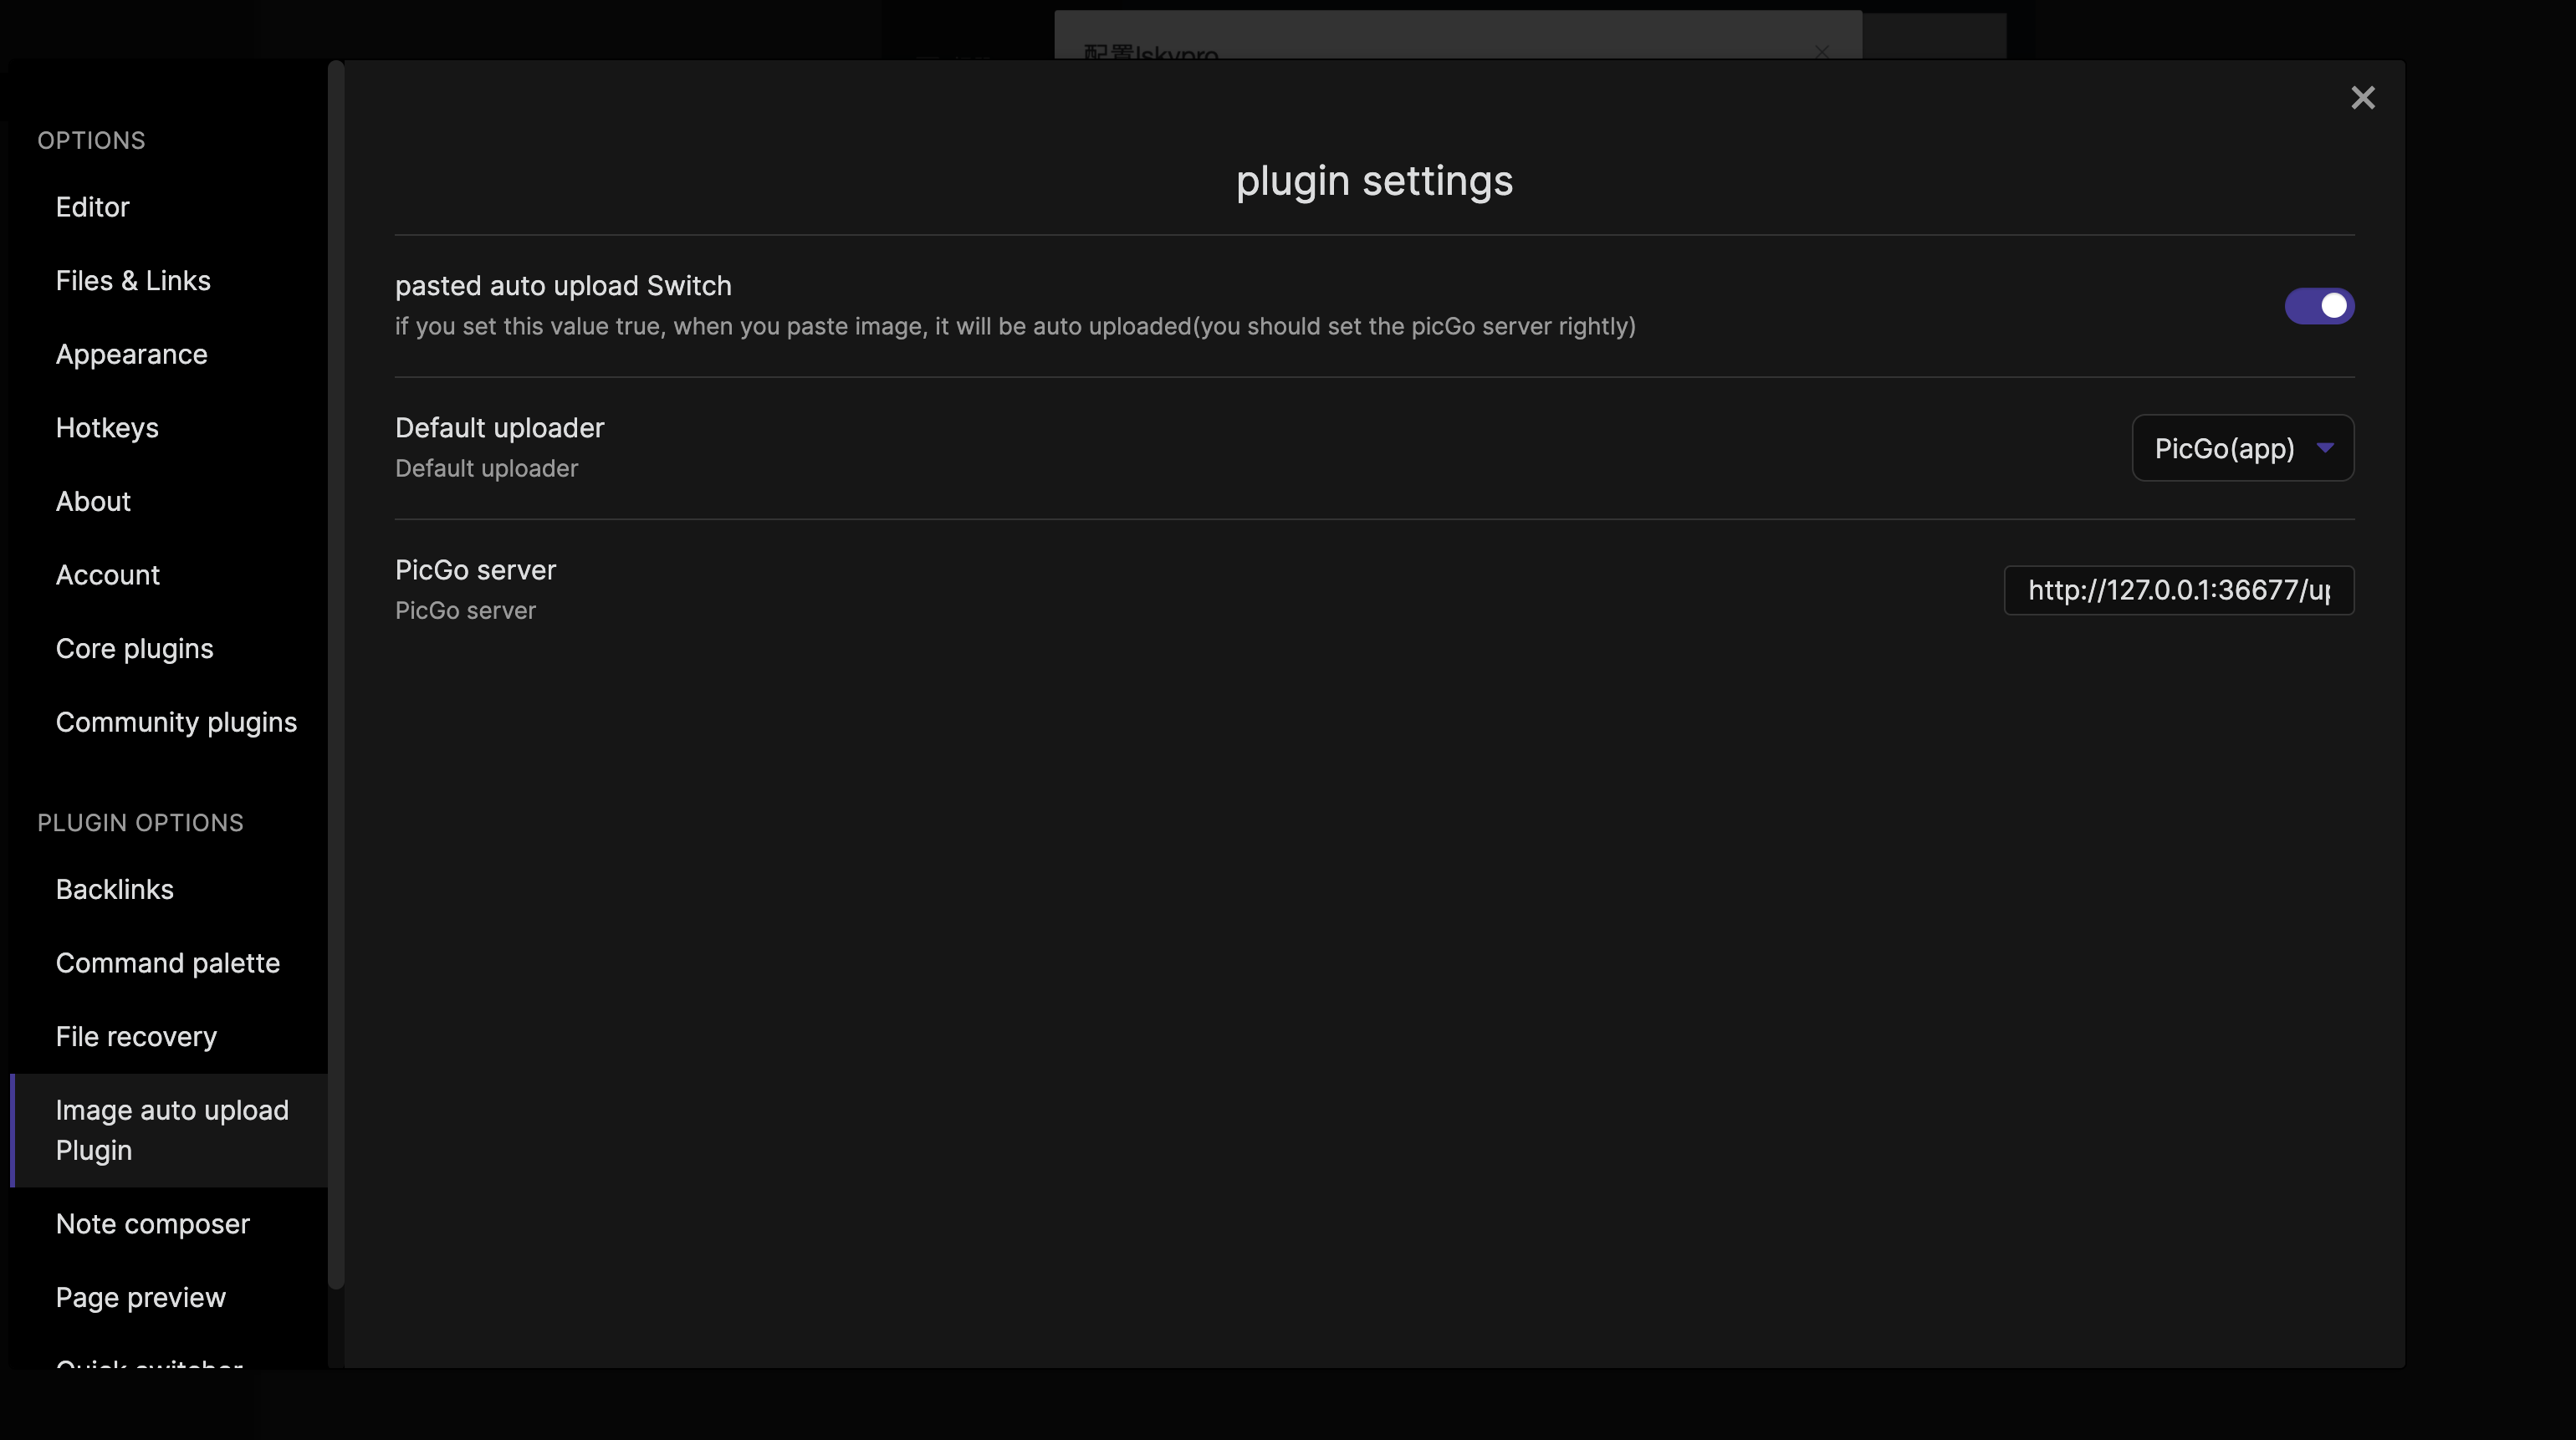Click the Image auto upload Plugin tab
Image resolution: width=2576 pixels, height=1440 pixels.
click(x=171, y=1131)
